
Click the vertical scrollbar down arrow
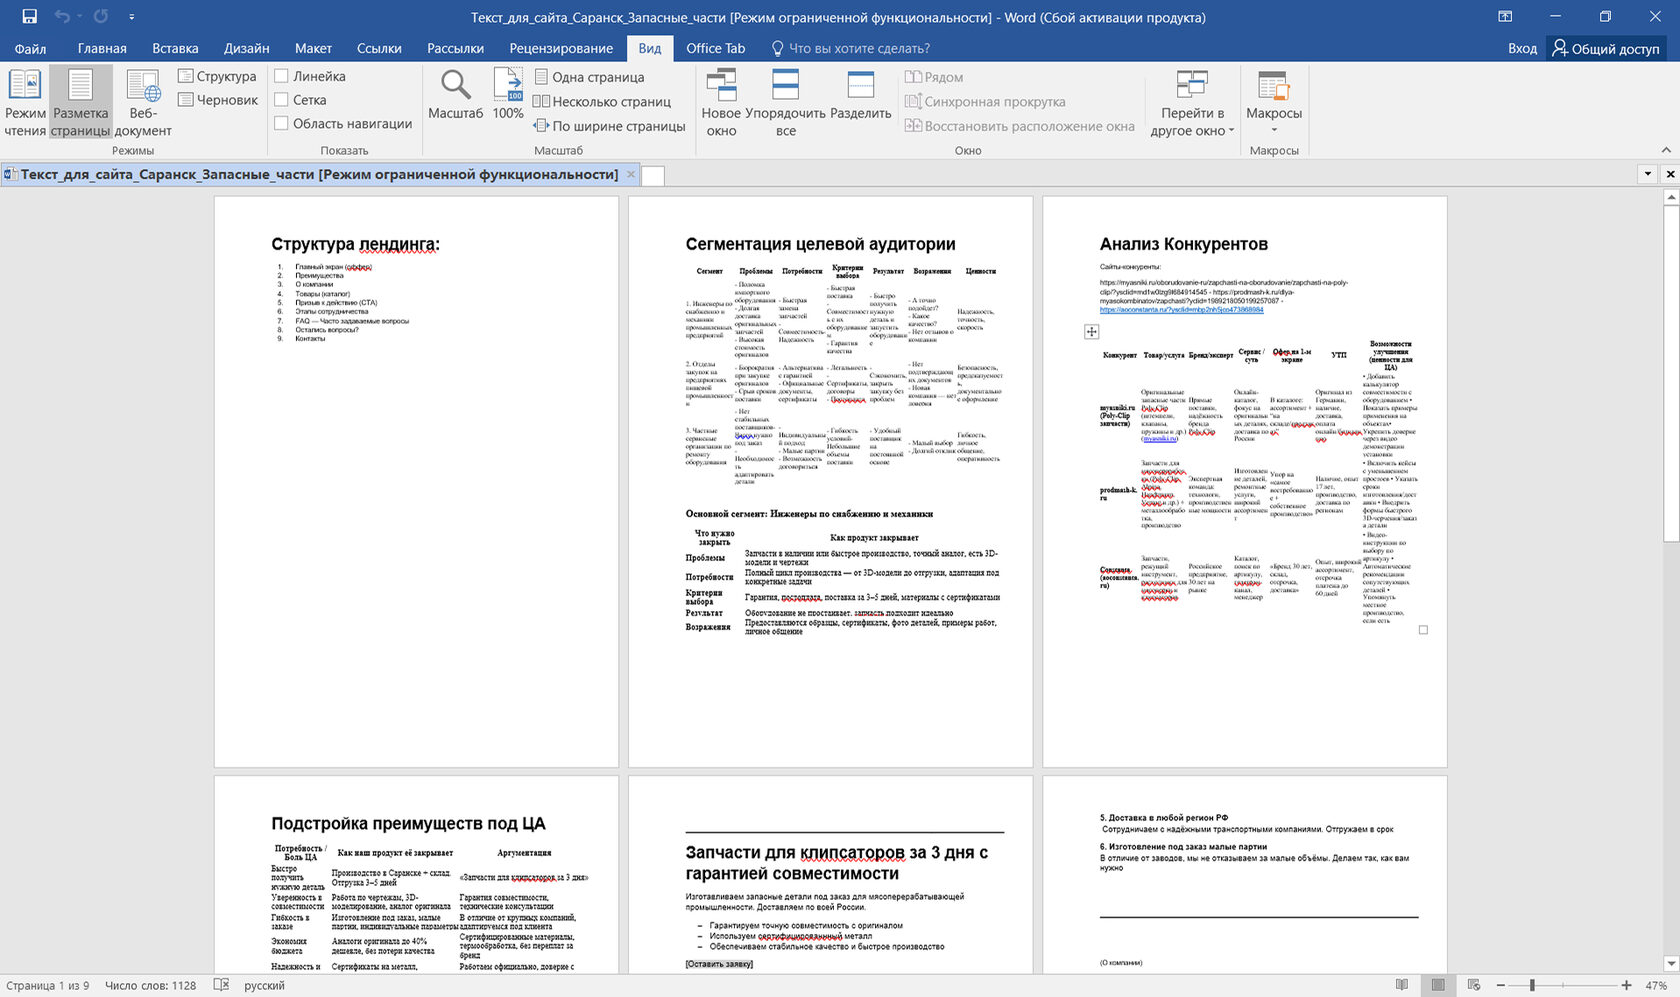click(x=1670, y=963)
